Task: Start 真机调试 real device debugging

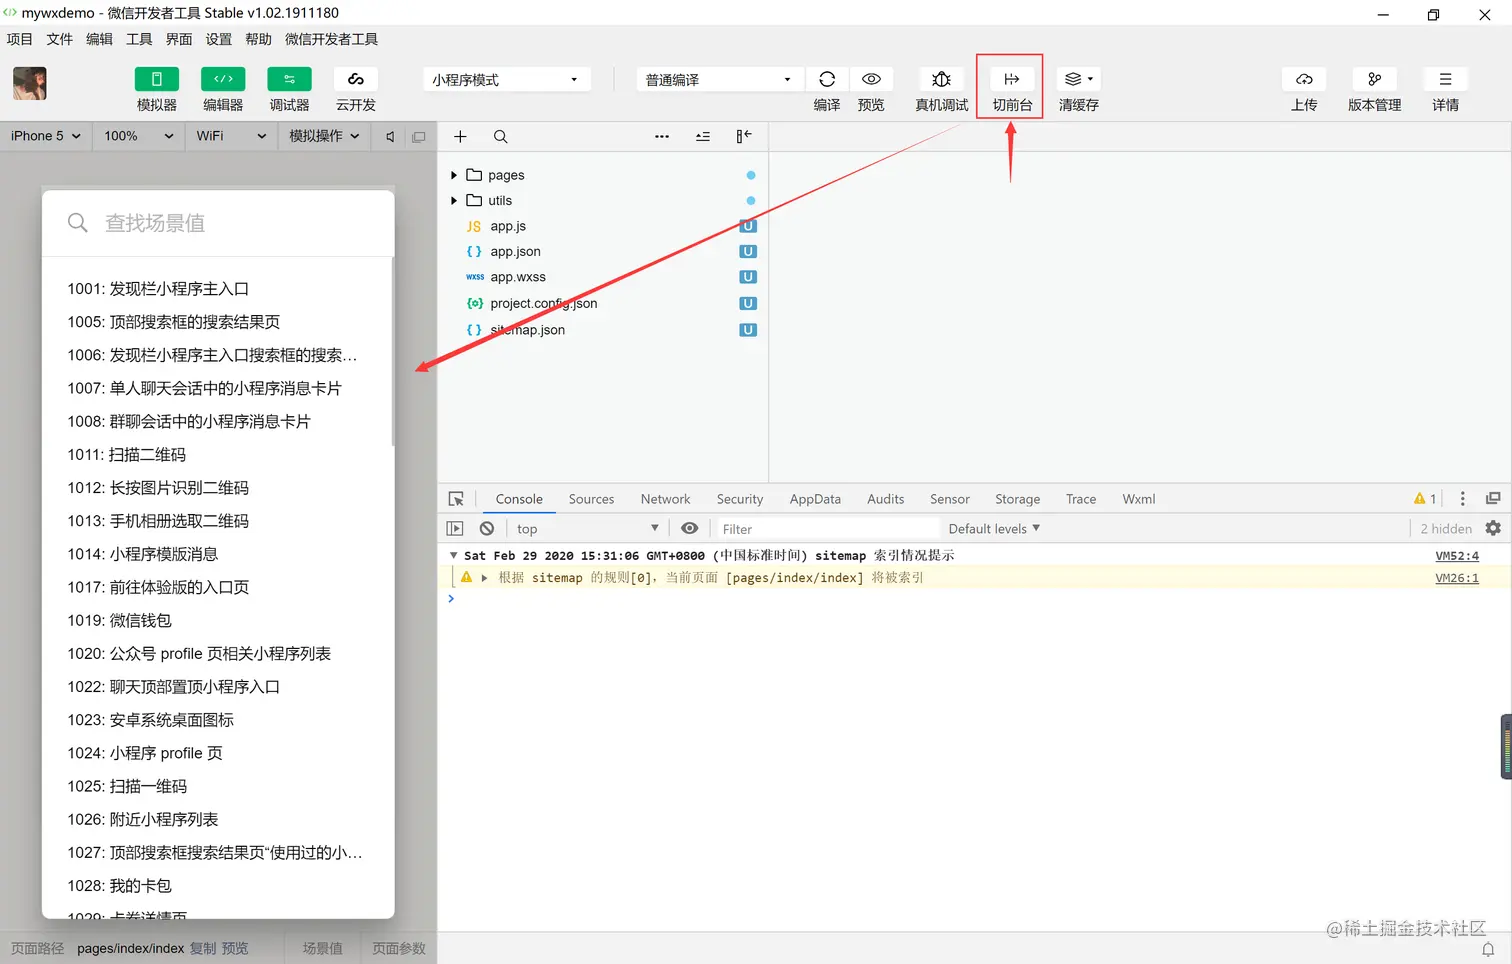Action: click(x=942, y=79)
